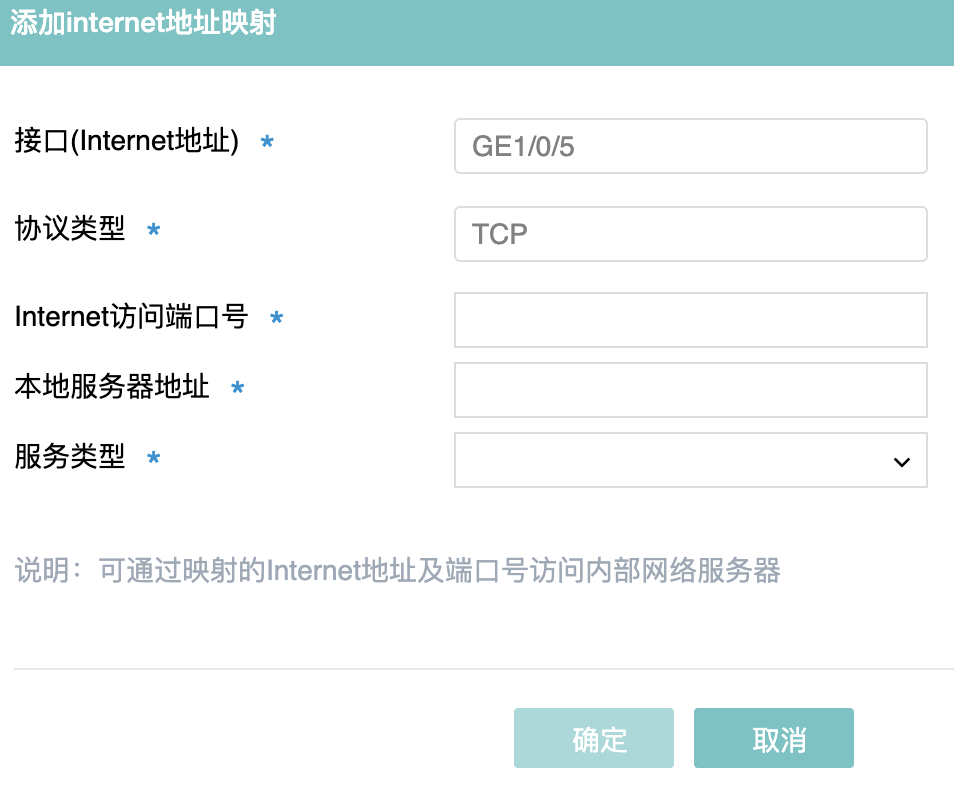The height and width of the screenshot is (790, 954).
Task: Click the 服务类型 label
Action: [70, 457]
